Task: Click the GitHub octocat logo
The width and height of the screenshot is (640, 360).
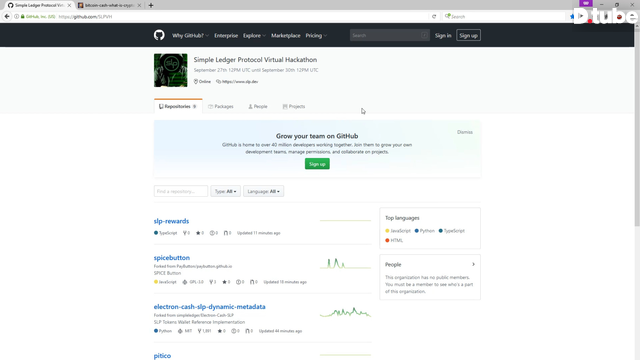Action: pyautogui.click(x=159, y=35)
